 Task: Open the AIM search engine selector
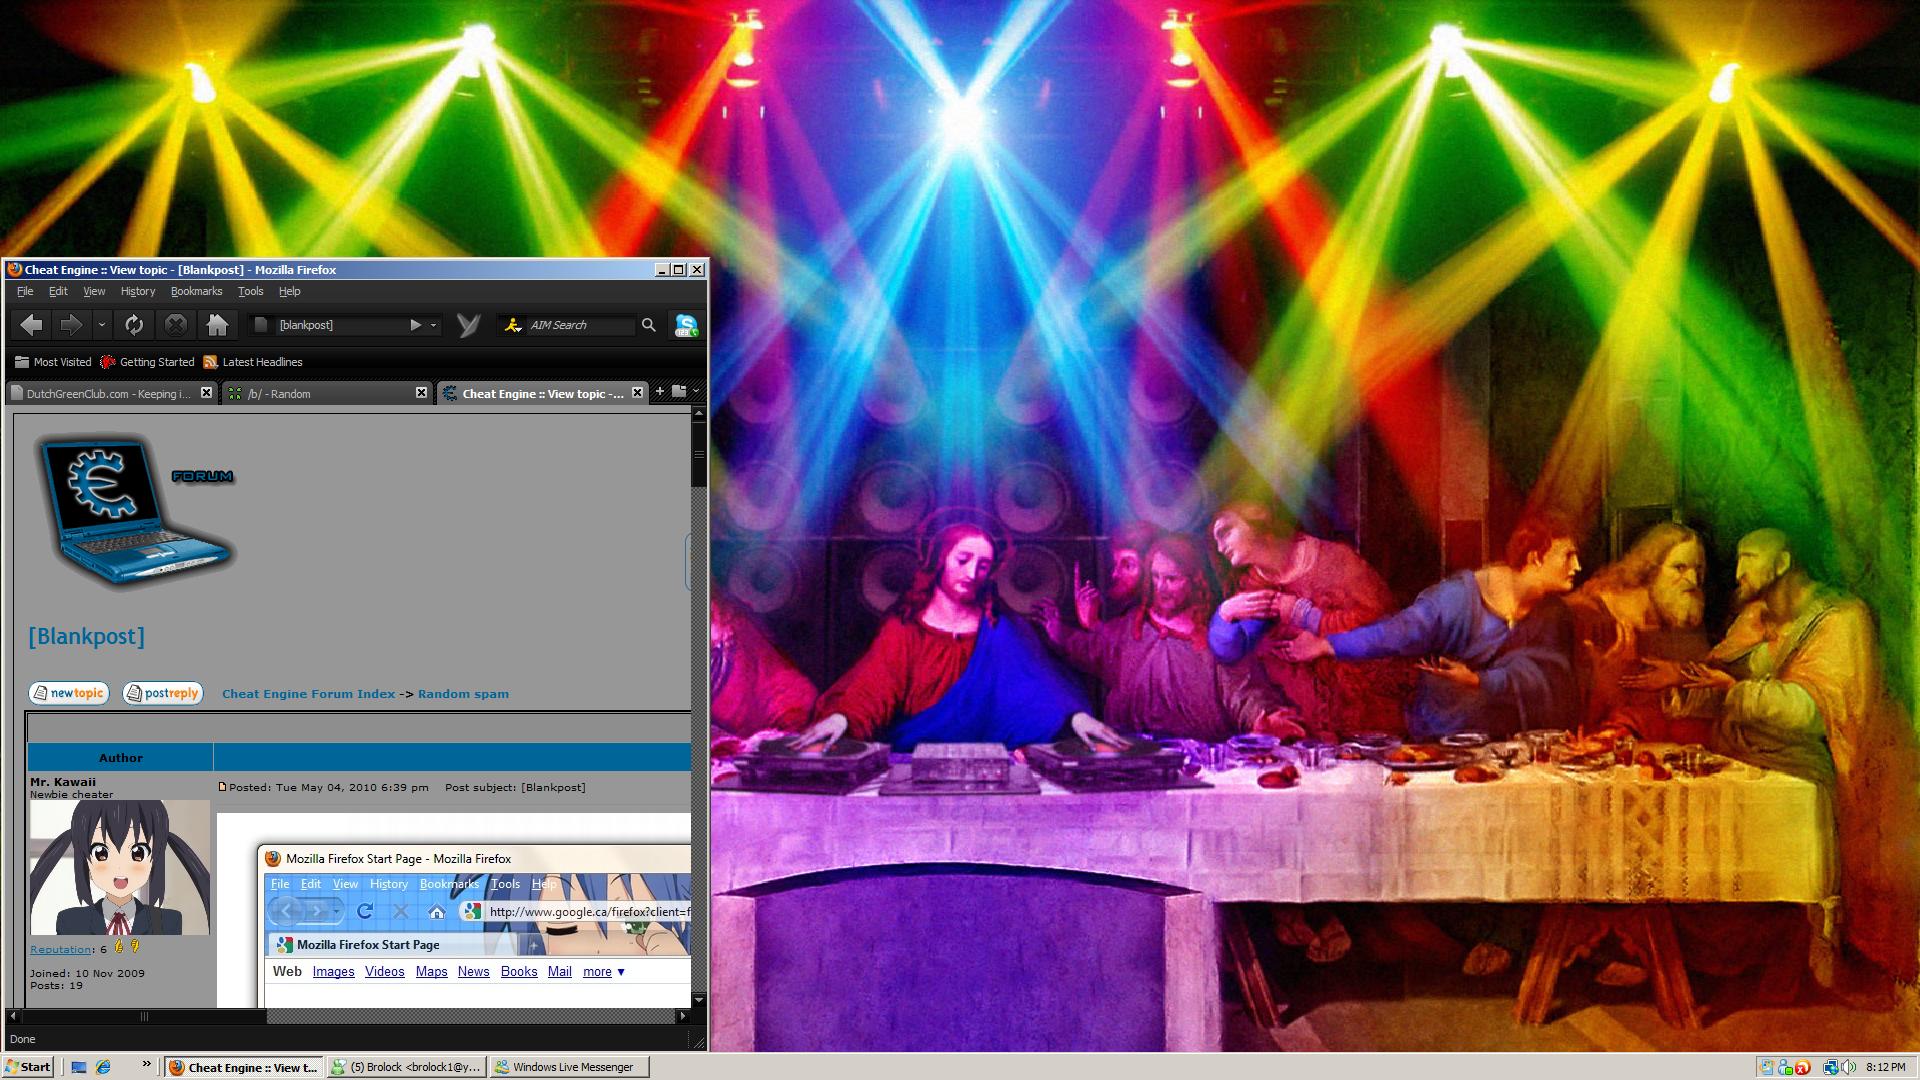coord(513,325)
